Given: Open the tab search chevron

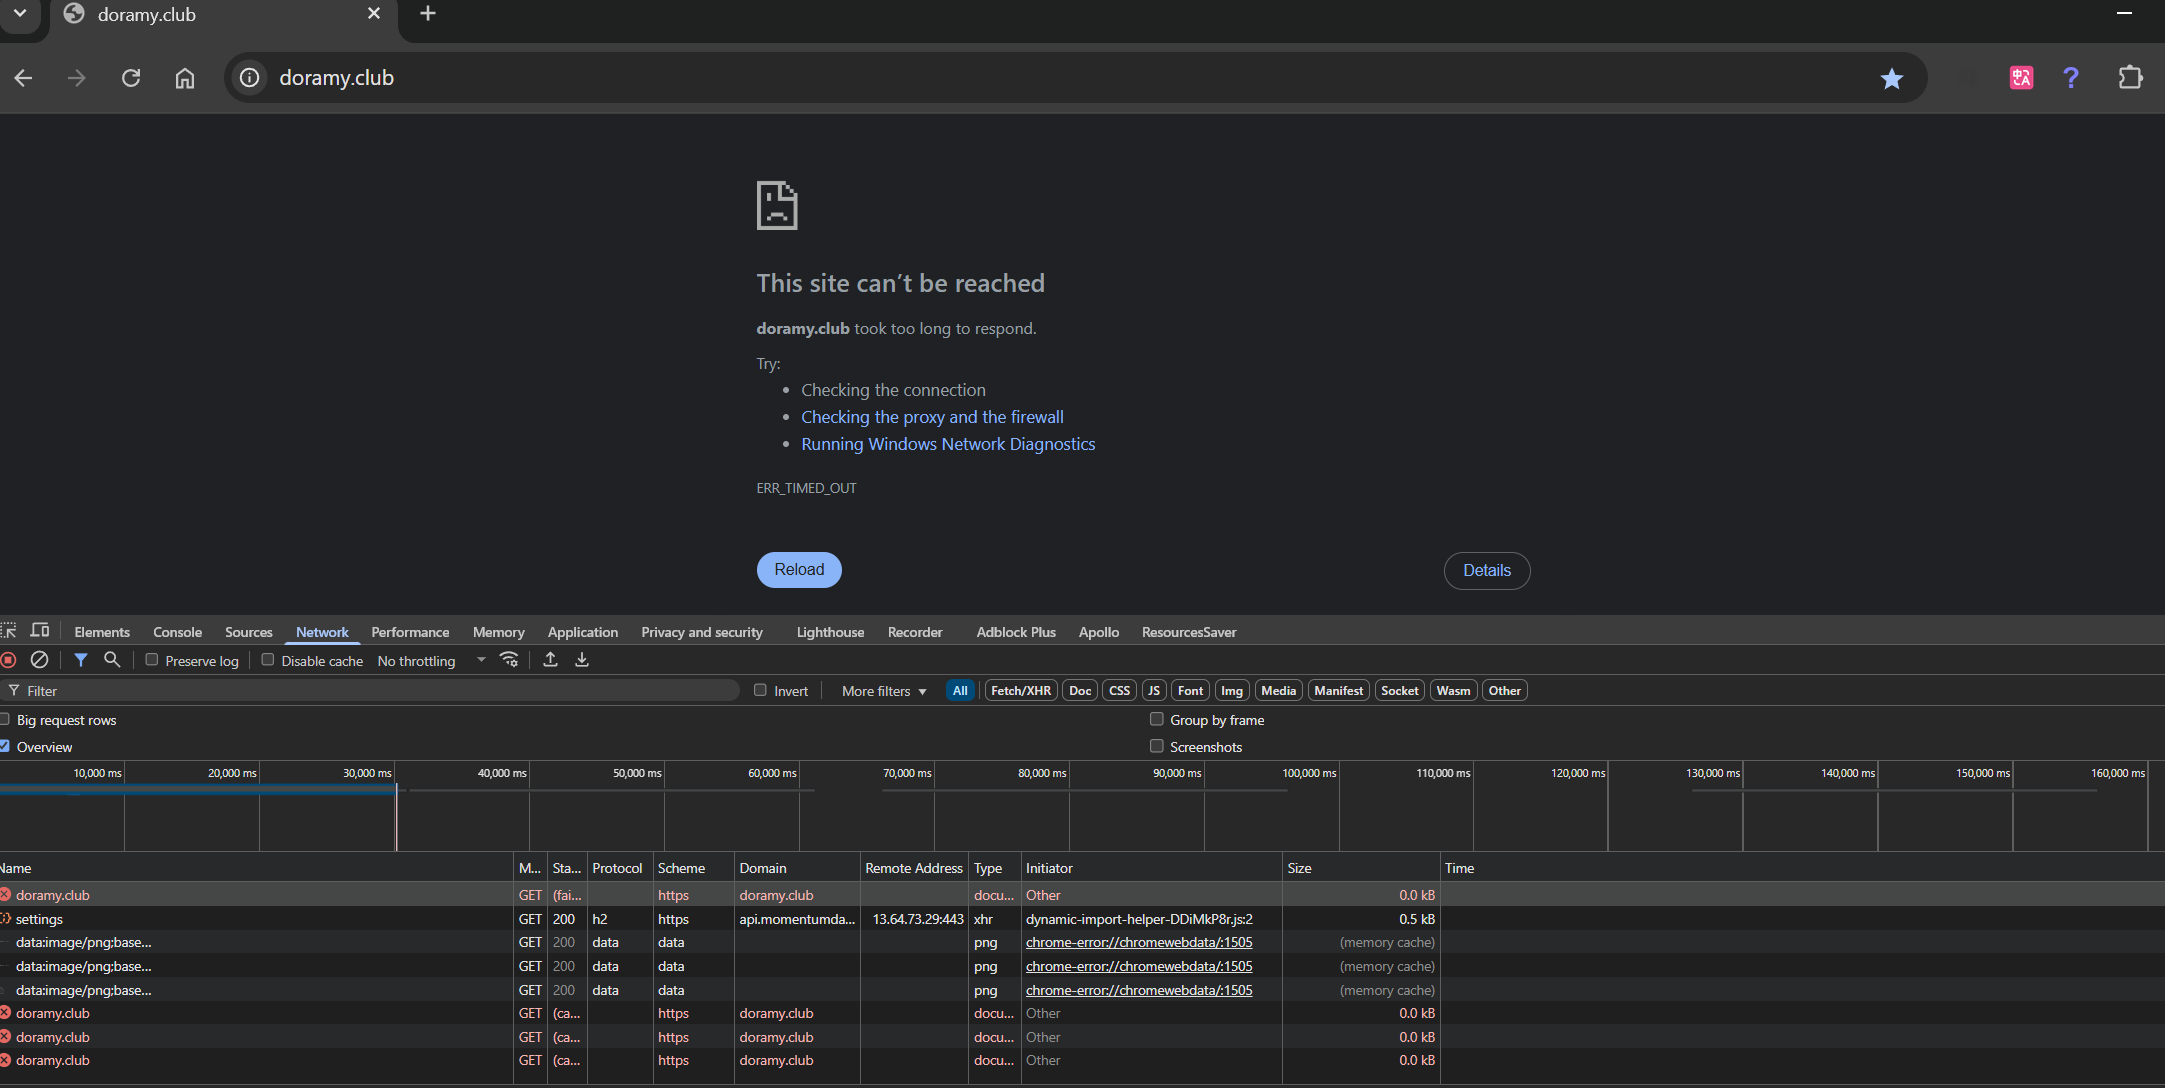Looking at the screenshot, I should 19,14.
